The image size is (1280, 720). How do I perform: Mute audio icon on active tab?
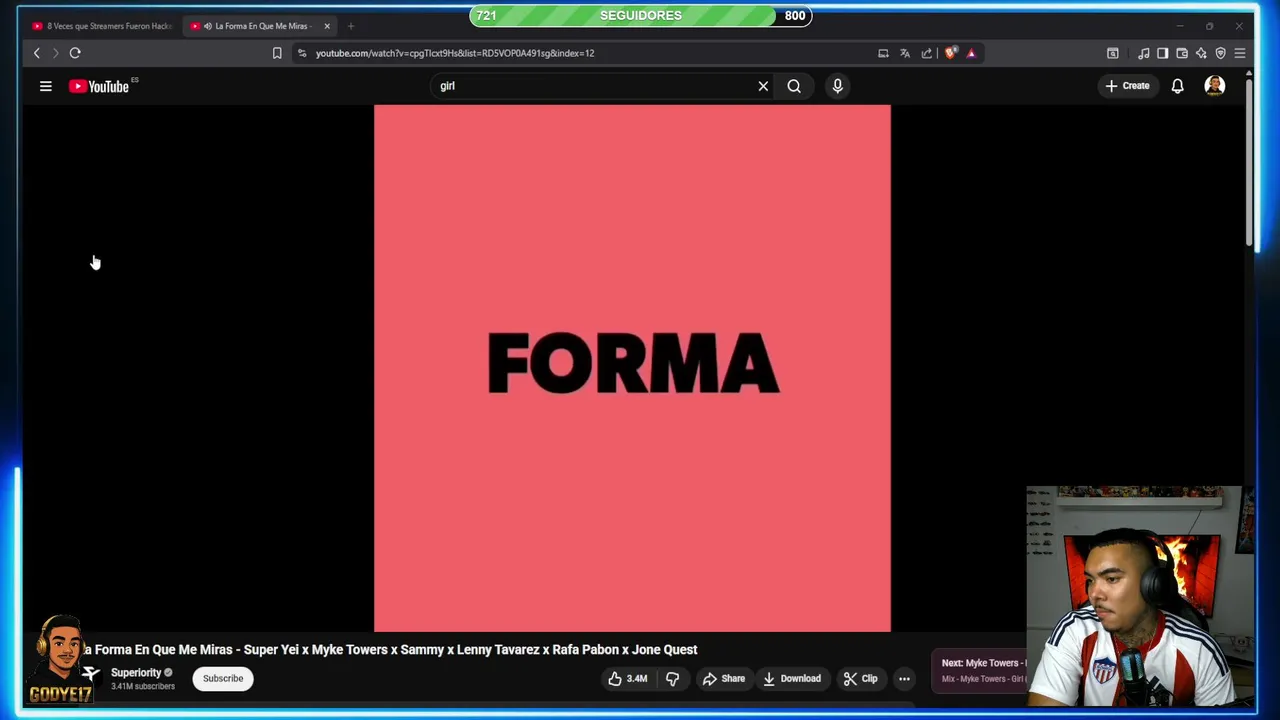(207, 26)
